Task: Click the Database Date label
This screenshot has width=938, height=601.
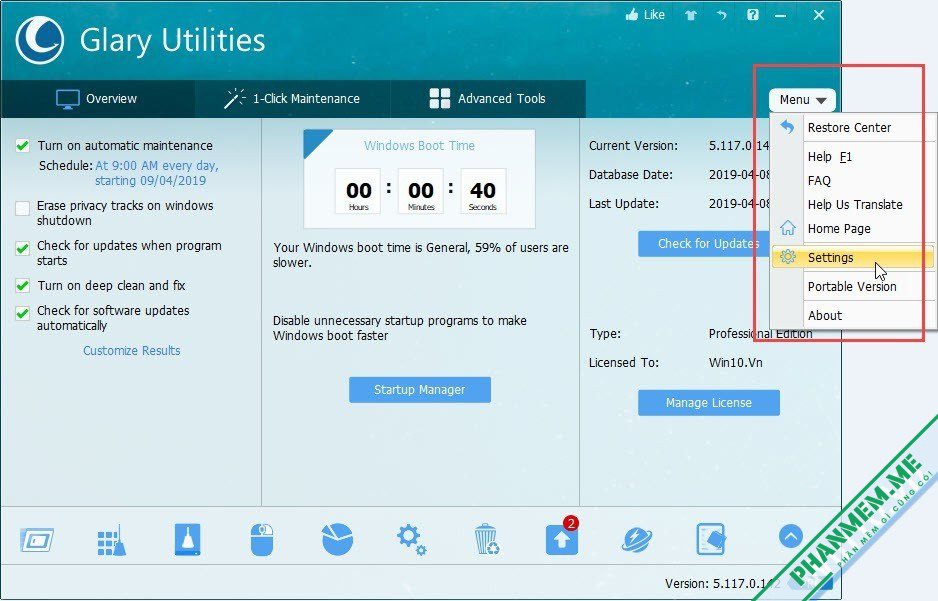Action: pyautogui.click(x=631, y=175)
